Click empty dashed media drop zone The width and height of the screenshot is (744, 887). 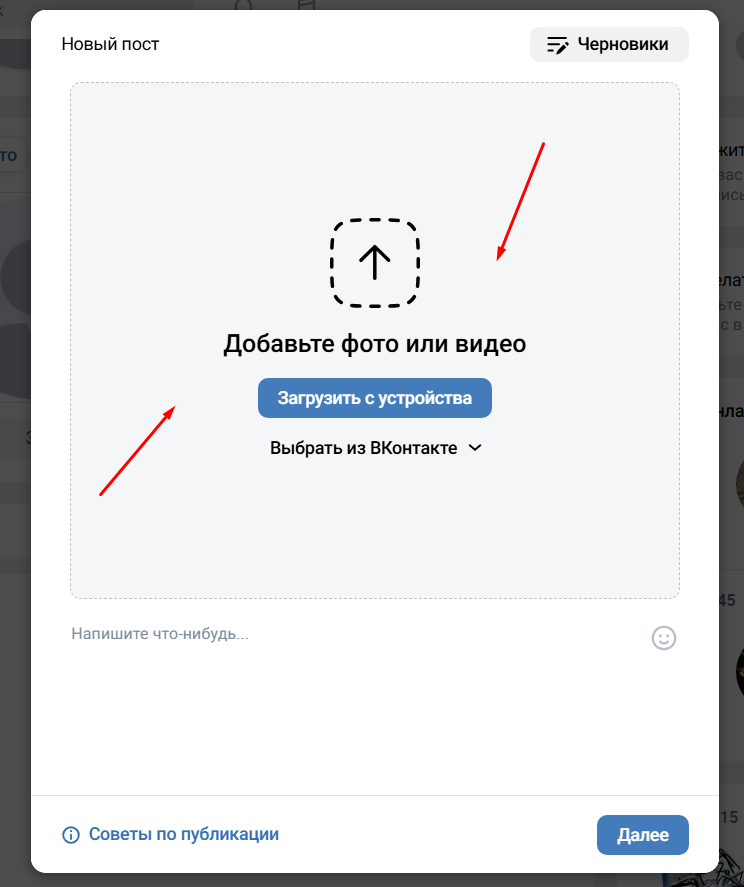(375, 532)
